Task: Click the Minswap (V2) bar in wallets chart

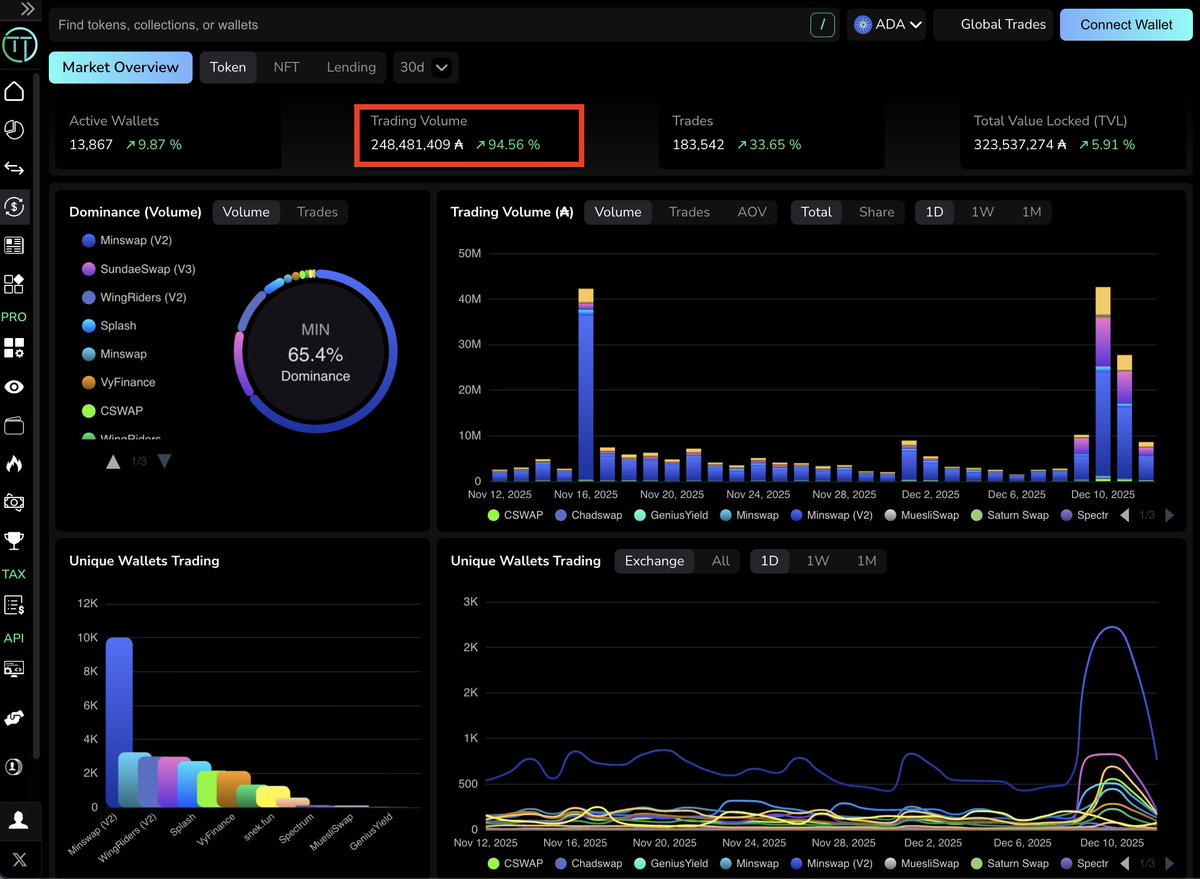Action: 119,722
